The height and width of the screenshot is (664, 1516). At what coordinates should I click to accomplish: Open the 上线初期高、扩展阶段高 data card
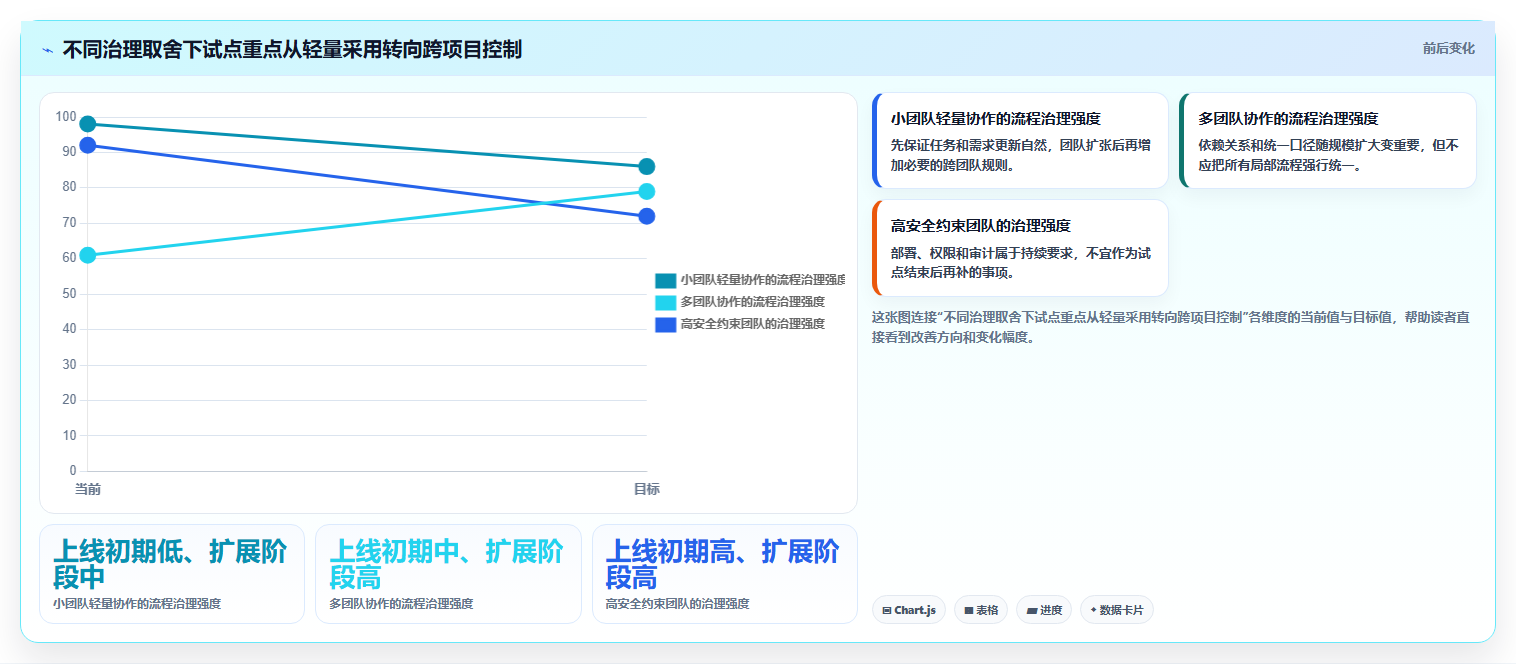725,574
